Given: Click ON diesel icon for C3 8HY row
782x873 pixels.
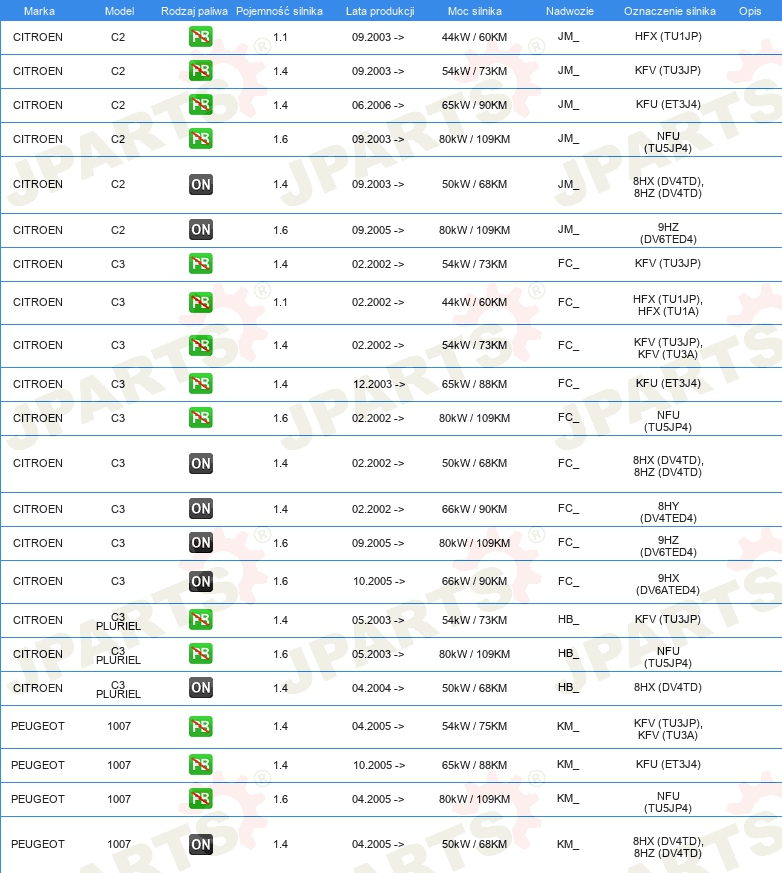Looking at the screenshot, I should (x=200, y=508).
